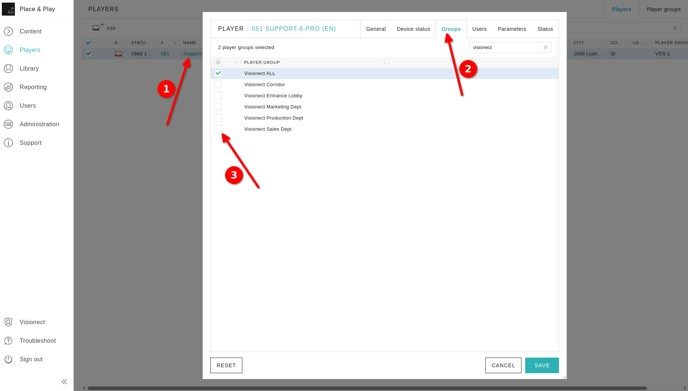This screenshot has width=688, height=391.
Task: Open the Administration sidebar icon
Action: coord(8,124)
